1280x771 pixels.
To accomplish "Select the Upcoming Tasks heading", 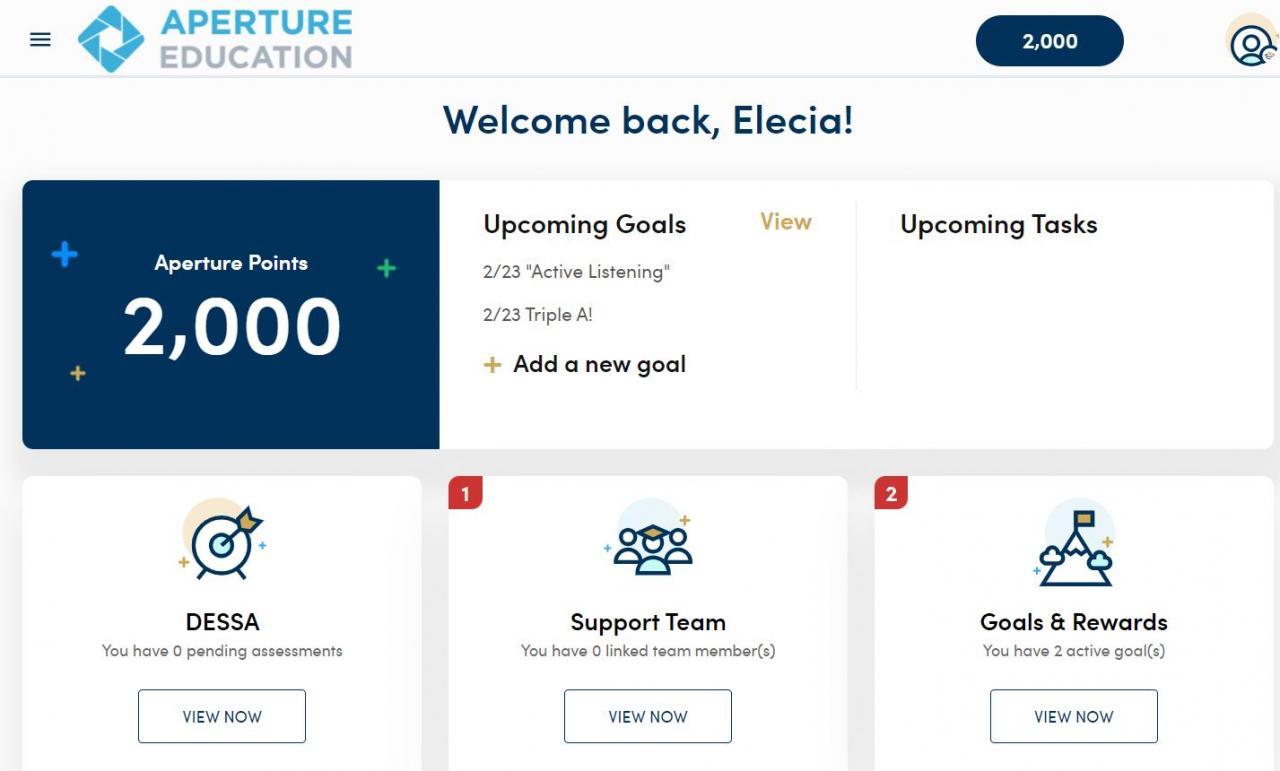I will point(998,225).
